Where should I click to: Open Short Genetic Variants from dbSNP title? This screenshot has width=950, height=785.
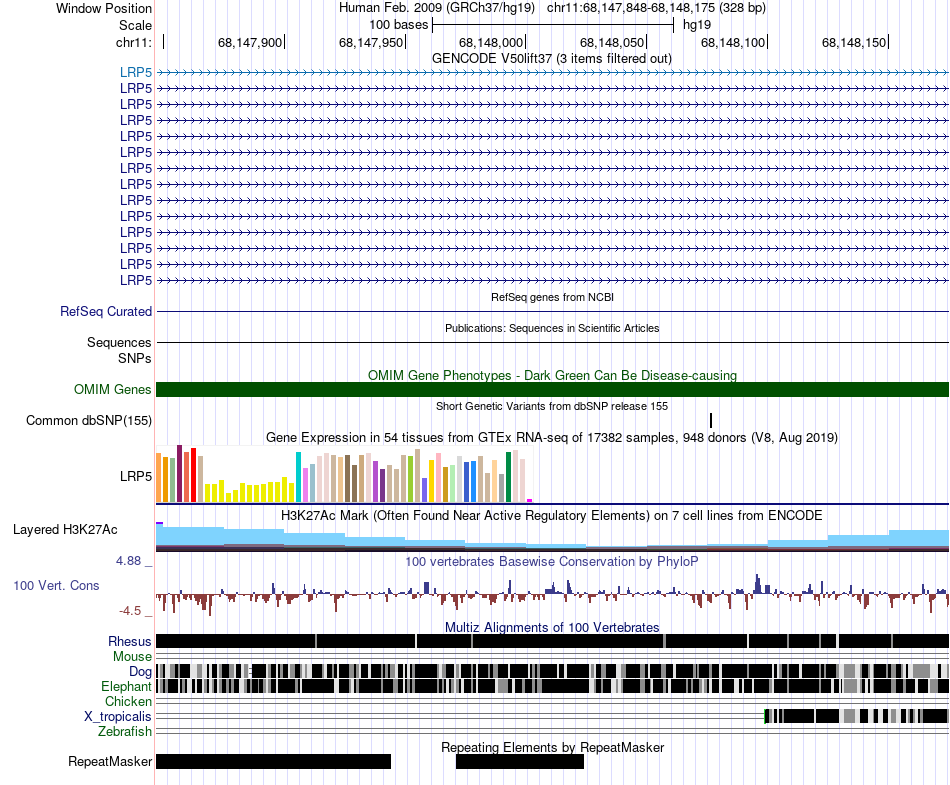pyautogui.click(x=552, y=406)
